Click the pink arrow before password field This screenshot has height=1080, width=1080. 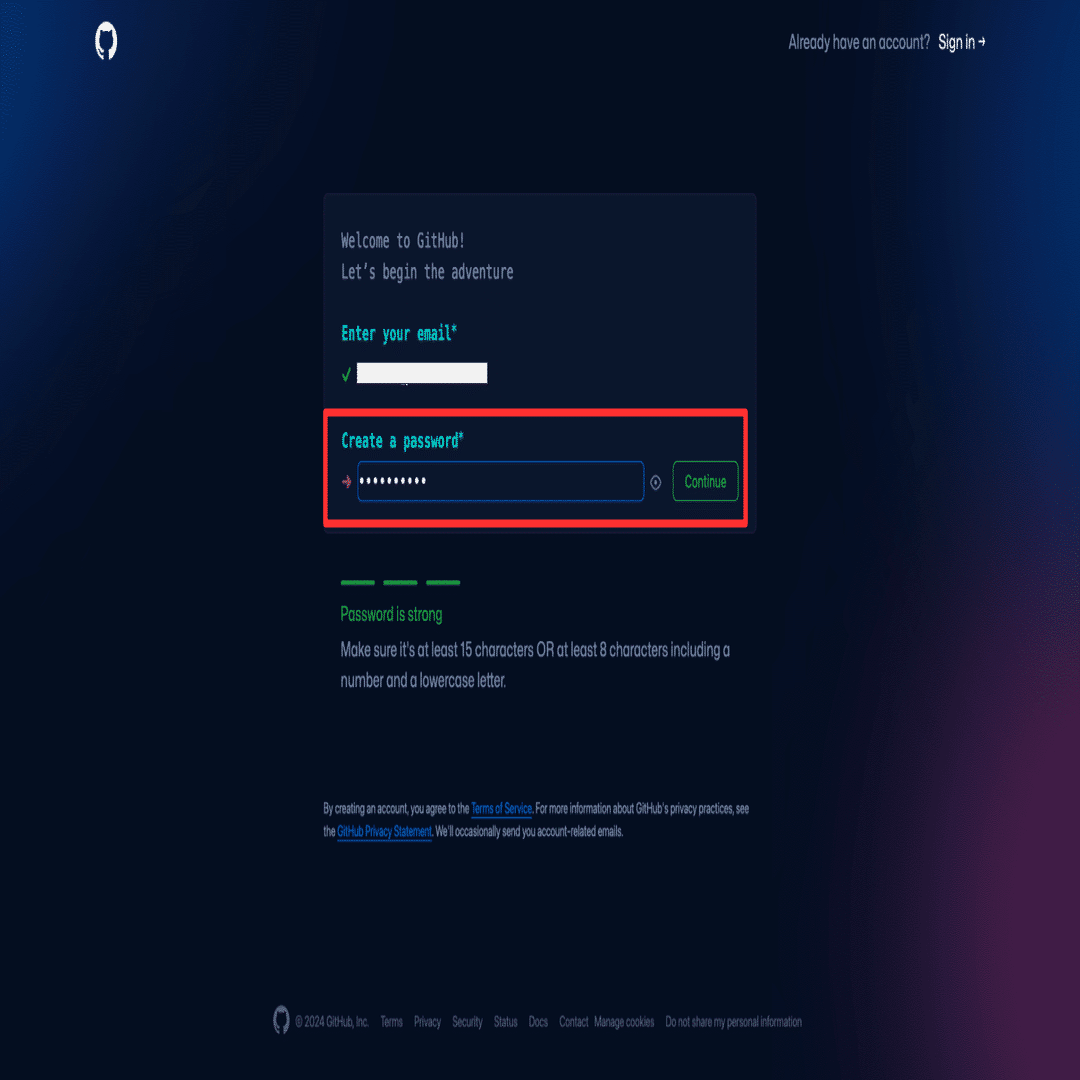(x=346, y=481)
